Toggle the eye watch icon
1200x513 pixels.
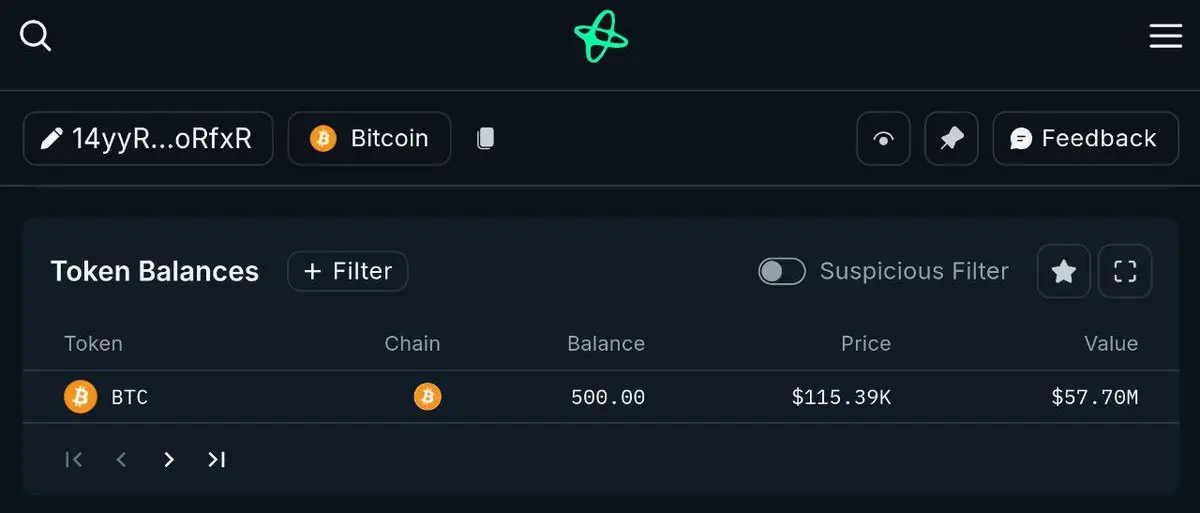(x=883, y=138)
